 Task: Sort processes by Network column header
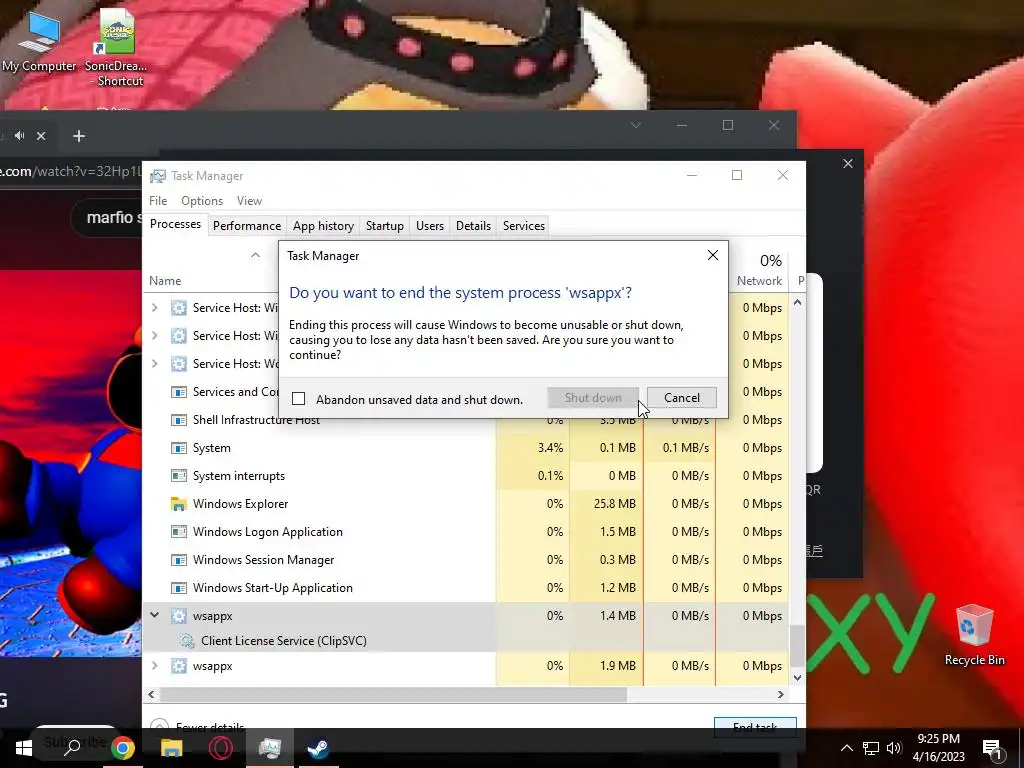pos(759,281)
